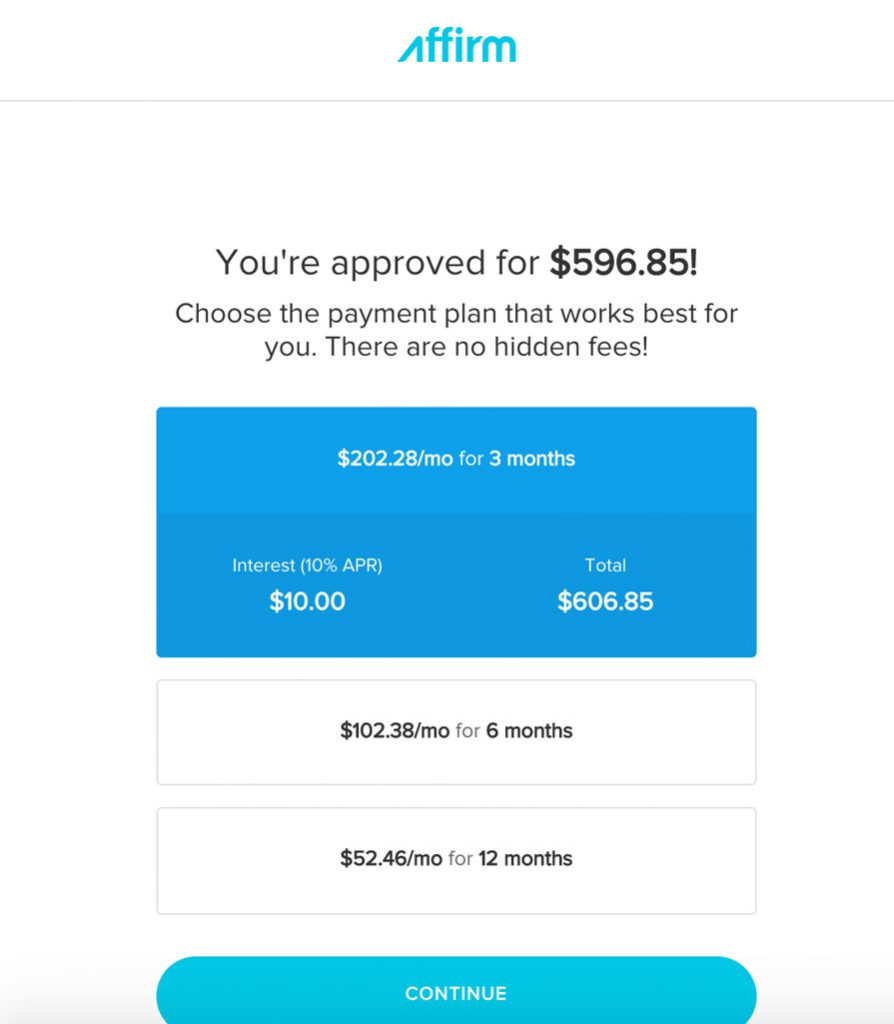Click the word "for" in the 3-month plan
Screen dimensions: 894x1024
(471, 459)
